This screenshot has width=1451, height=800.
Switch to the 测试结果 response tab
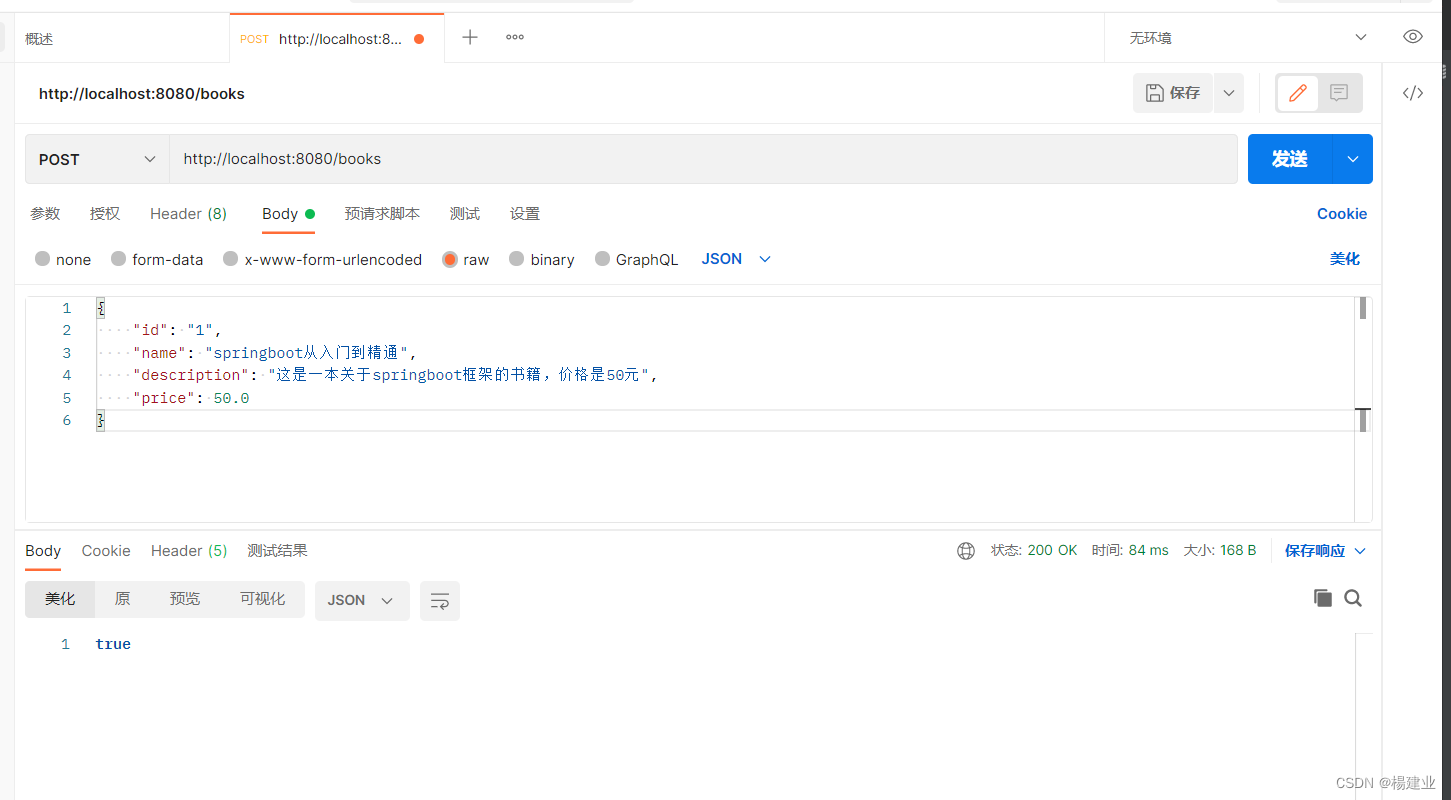pos(277,550)
